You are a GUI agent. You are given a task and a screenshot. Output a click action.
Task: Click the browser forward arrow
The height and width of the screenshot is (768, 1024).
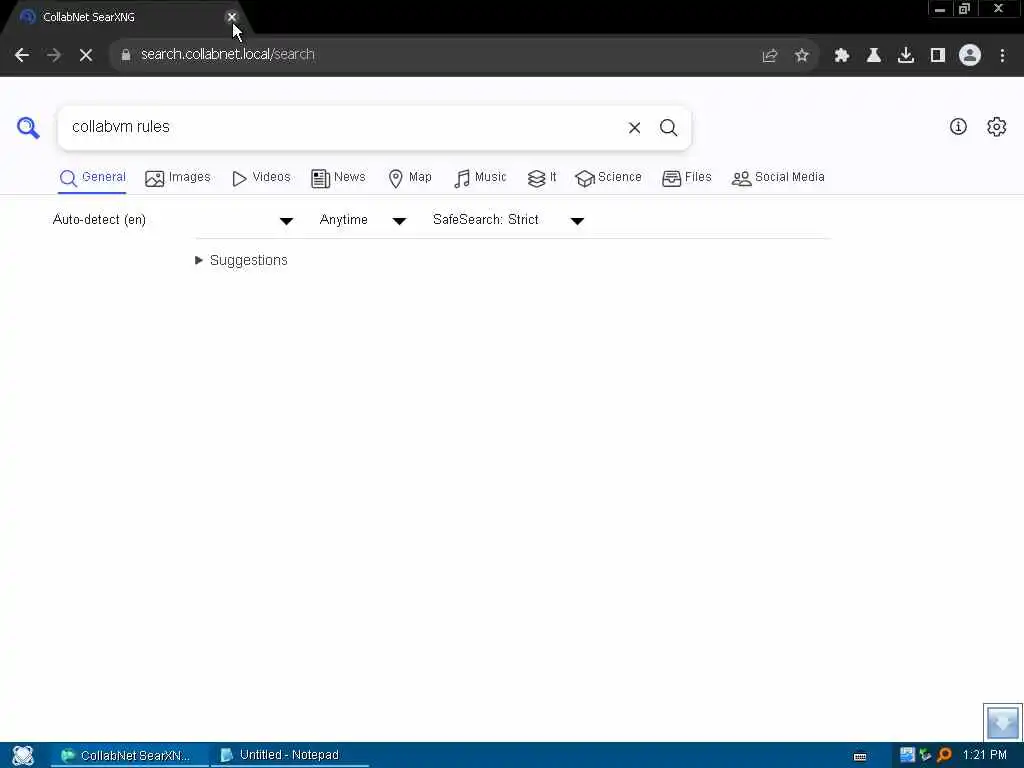click(x=54, y=55)
